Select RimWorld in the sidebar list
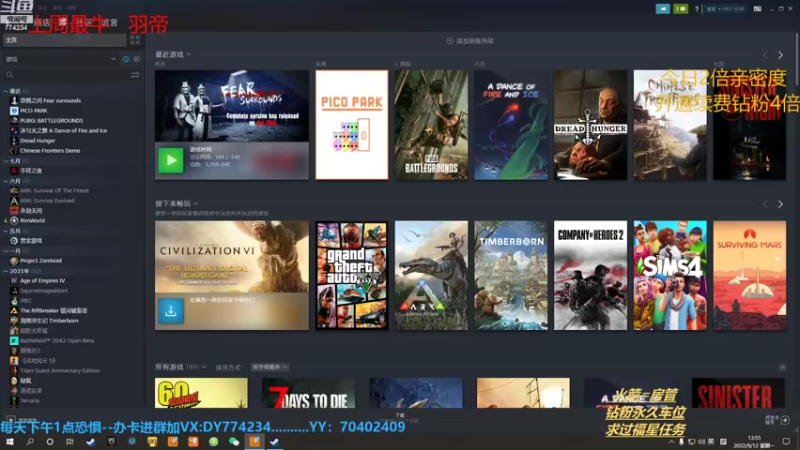This screenshot has width=800, height=450. click(32, 220)
